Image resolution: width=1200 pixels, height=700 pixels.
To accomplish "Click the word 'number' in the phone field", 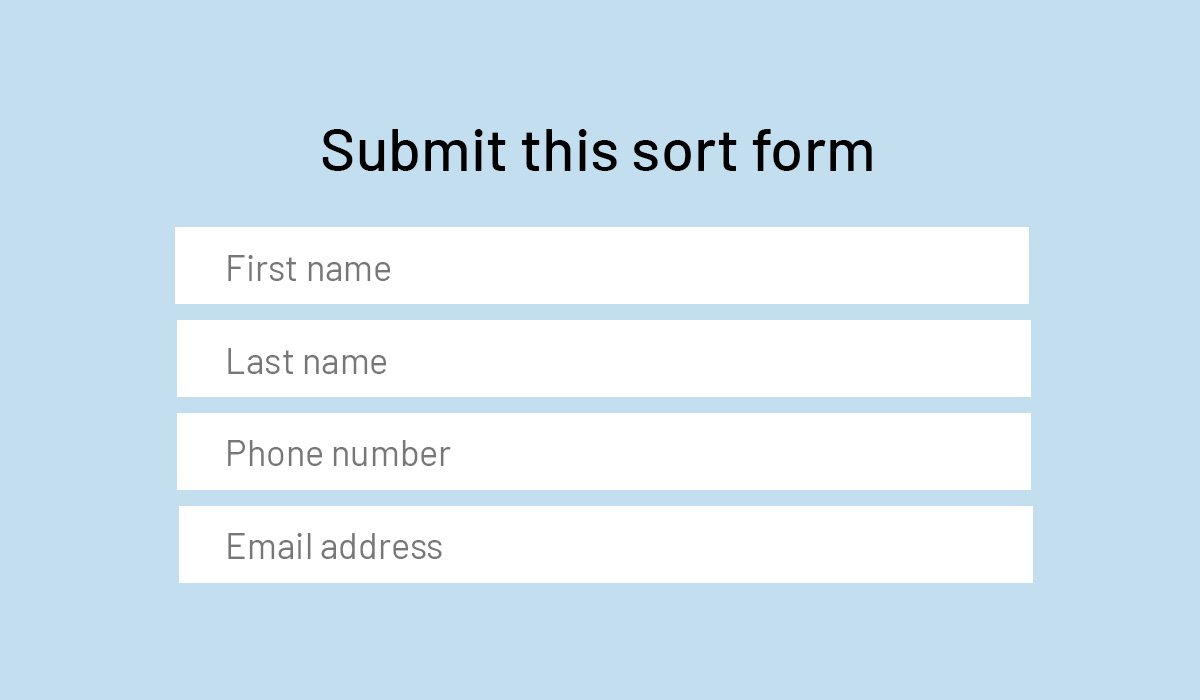I will [x=391, y=454].
